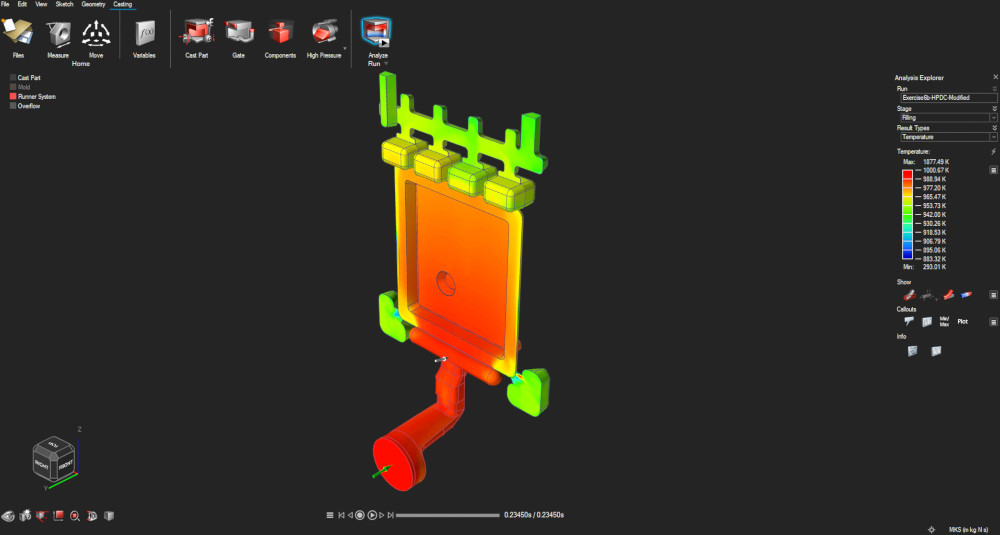The width and height of the screenshot is (1000, 535).
Task: Toggle Runner System visibility checkbox
Action: click(x=13, y=97)
